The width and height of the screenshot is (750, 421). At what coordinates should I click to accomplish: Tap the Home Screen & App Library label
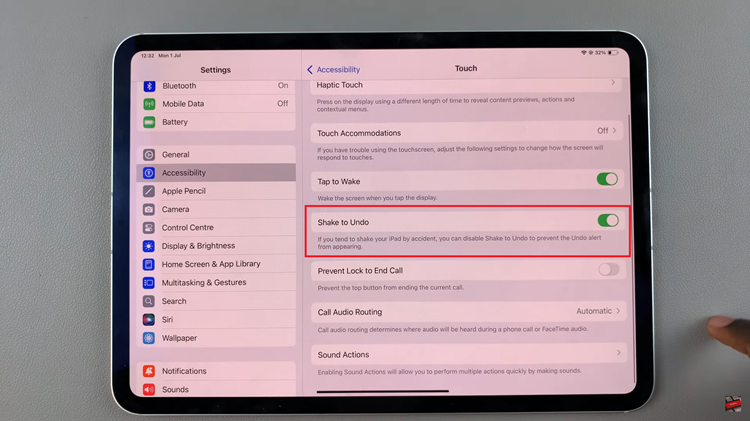click(x=211, y=264)
